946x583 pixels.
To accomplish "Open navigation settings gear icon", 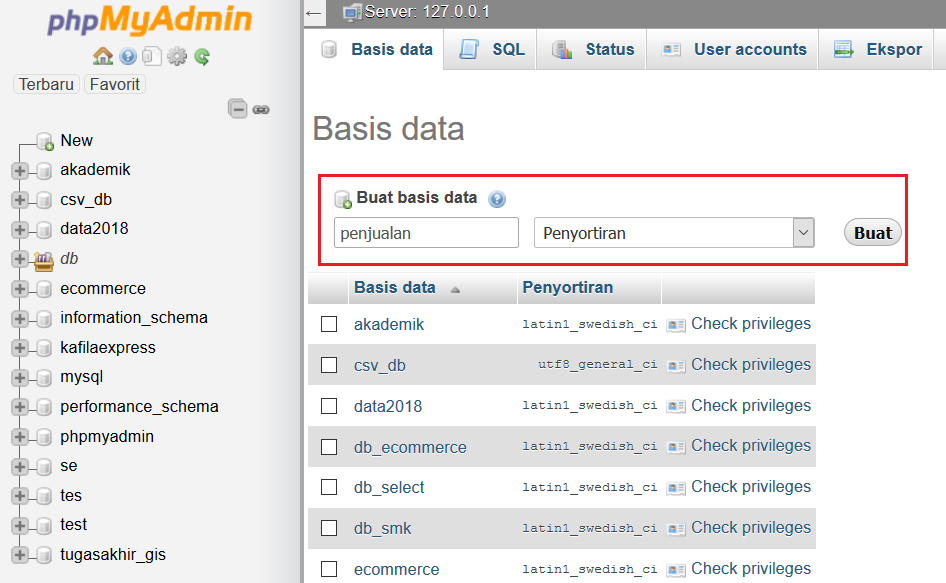I will 177,57.
